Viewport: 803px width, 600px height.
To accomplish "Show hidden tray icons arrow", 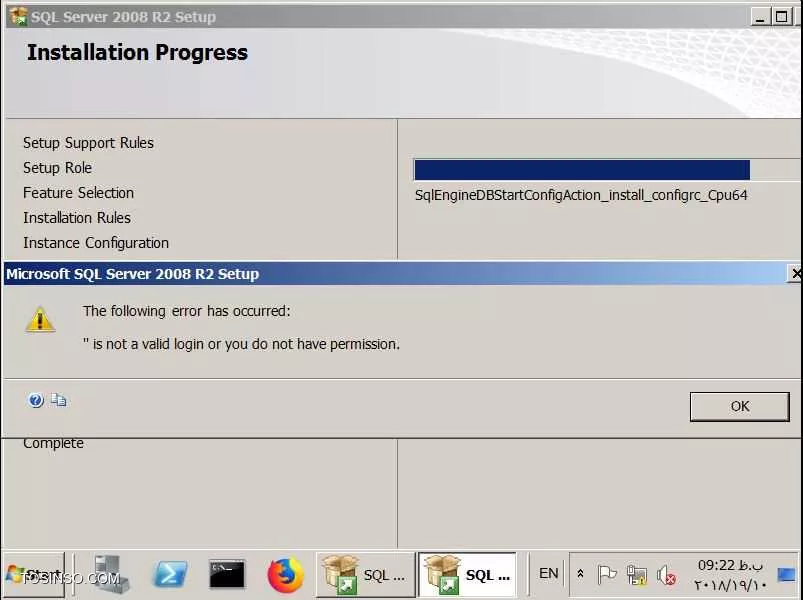I will point(580,574).
